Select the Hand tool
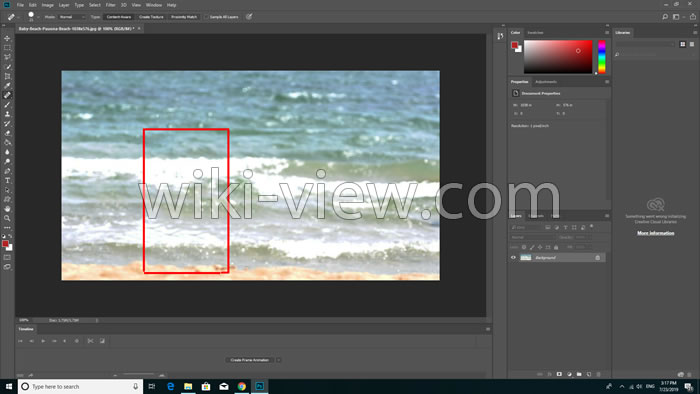The width and height of the screenshot is (700, 394). tap(7, 209)
